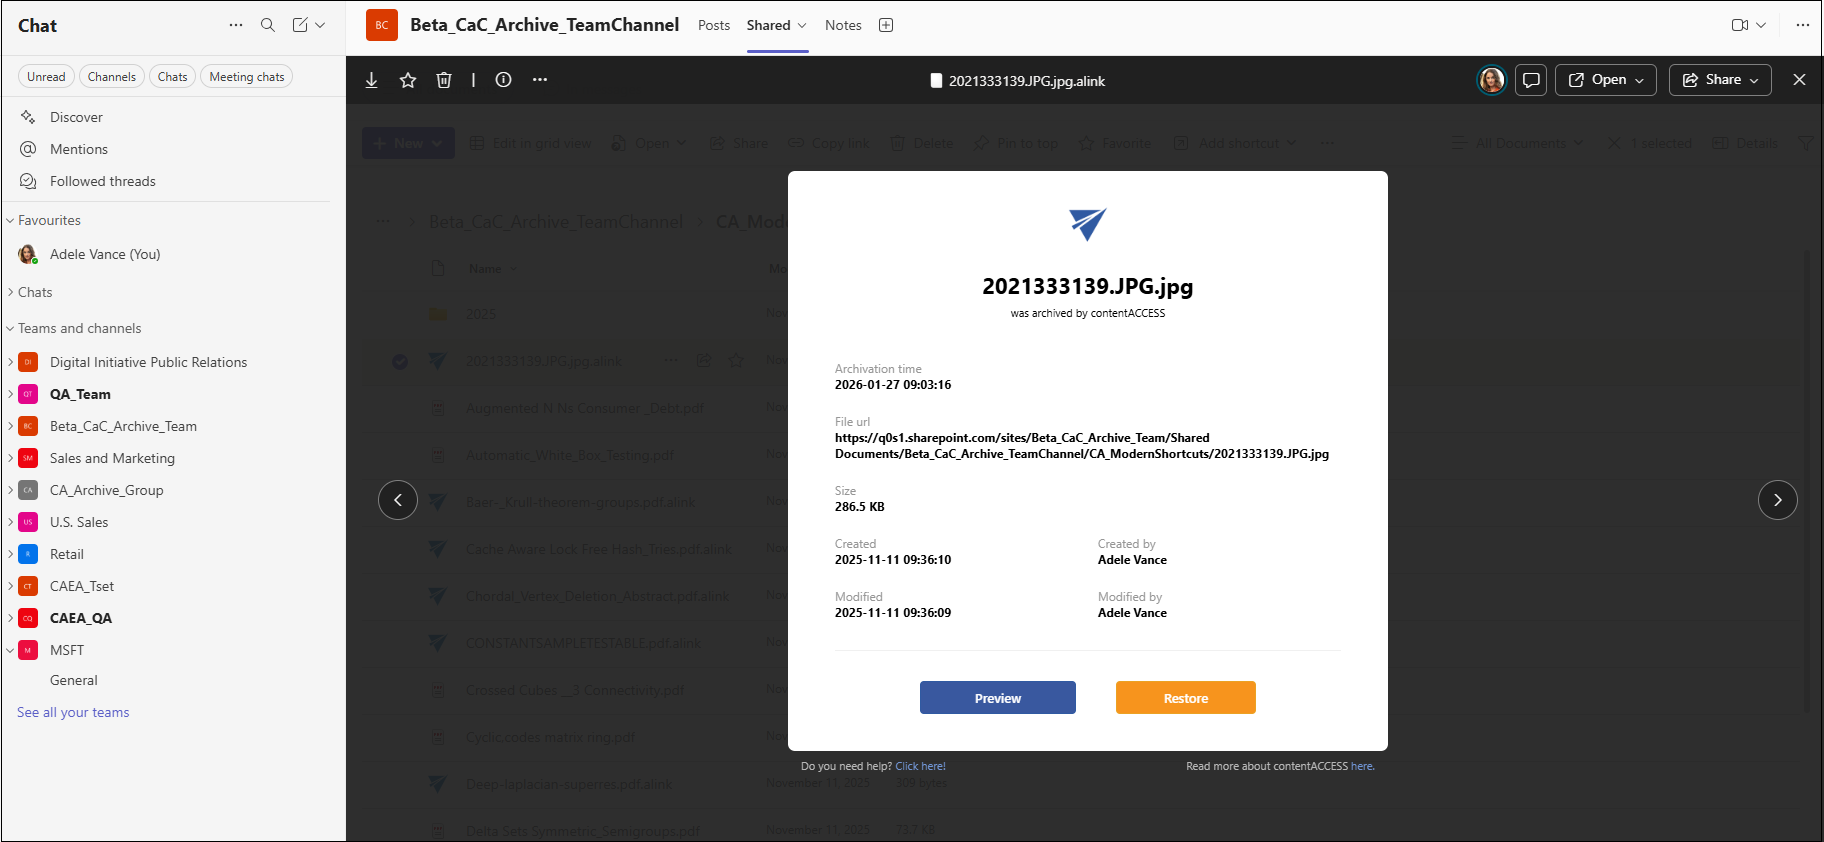Screen dimensions: 1824x842
Task: Open the comments speech bubble icon
Action: point(1530,80)
